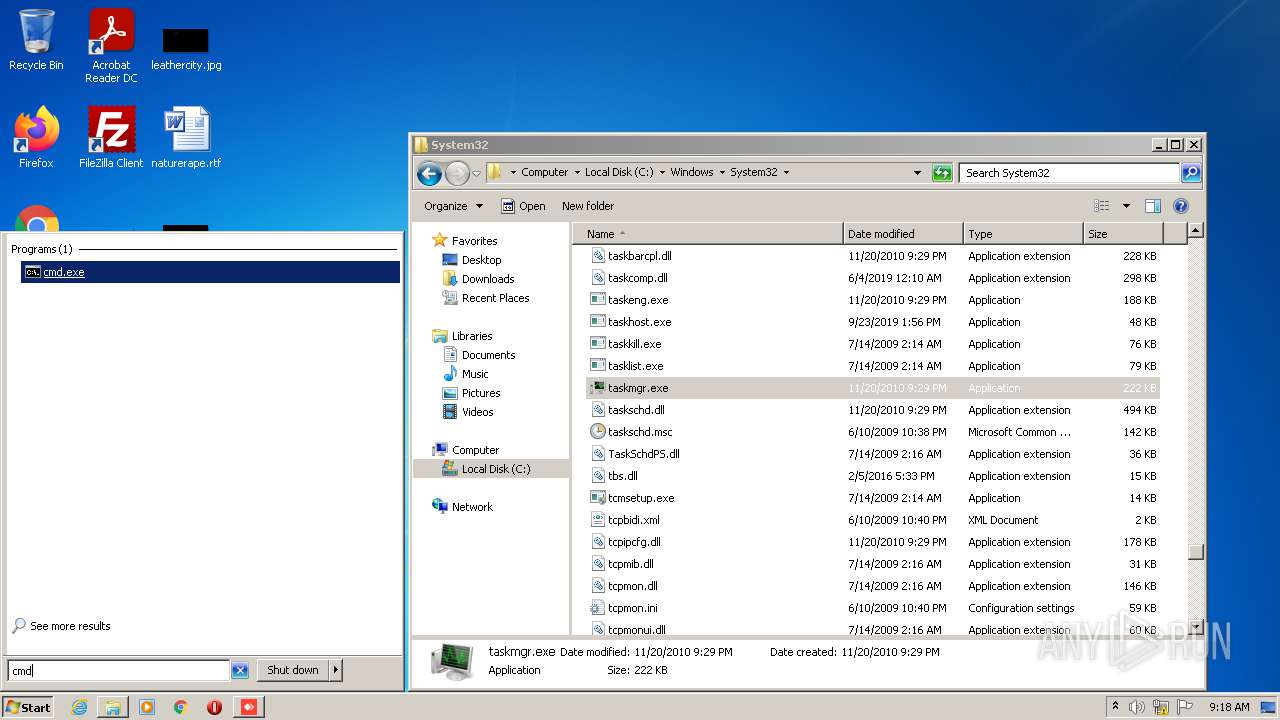Screen dimensions: 1280x720
Task: Open FileZilla Client desktop shortcut
Action: 111,137
